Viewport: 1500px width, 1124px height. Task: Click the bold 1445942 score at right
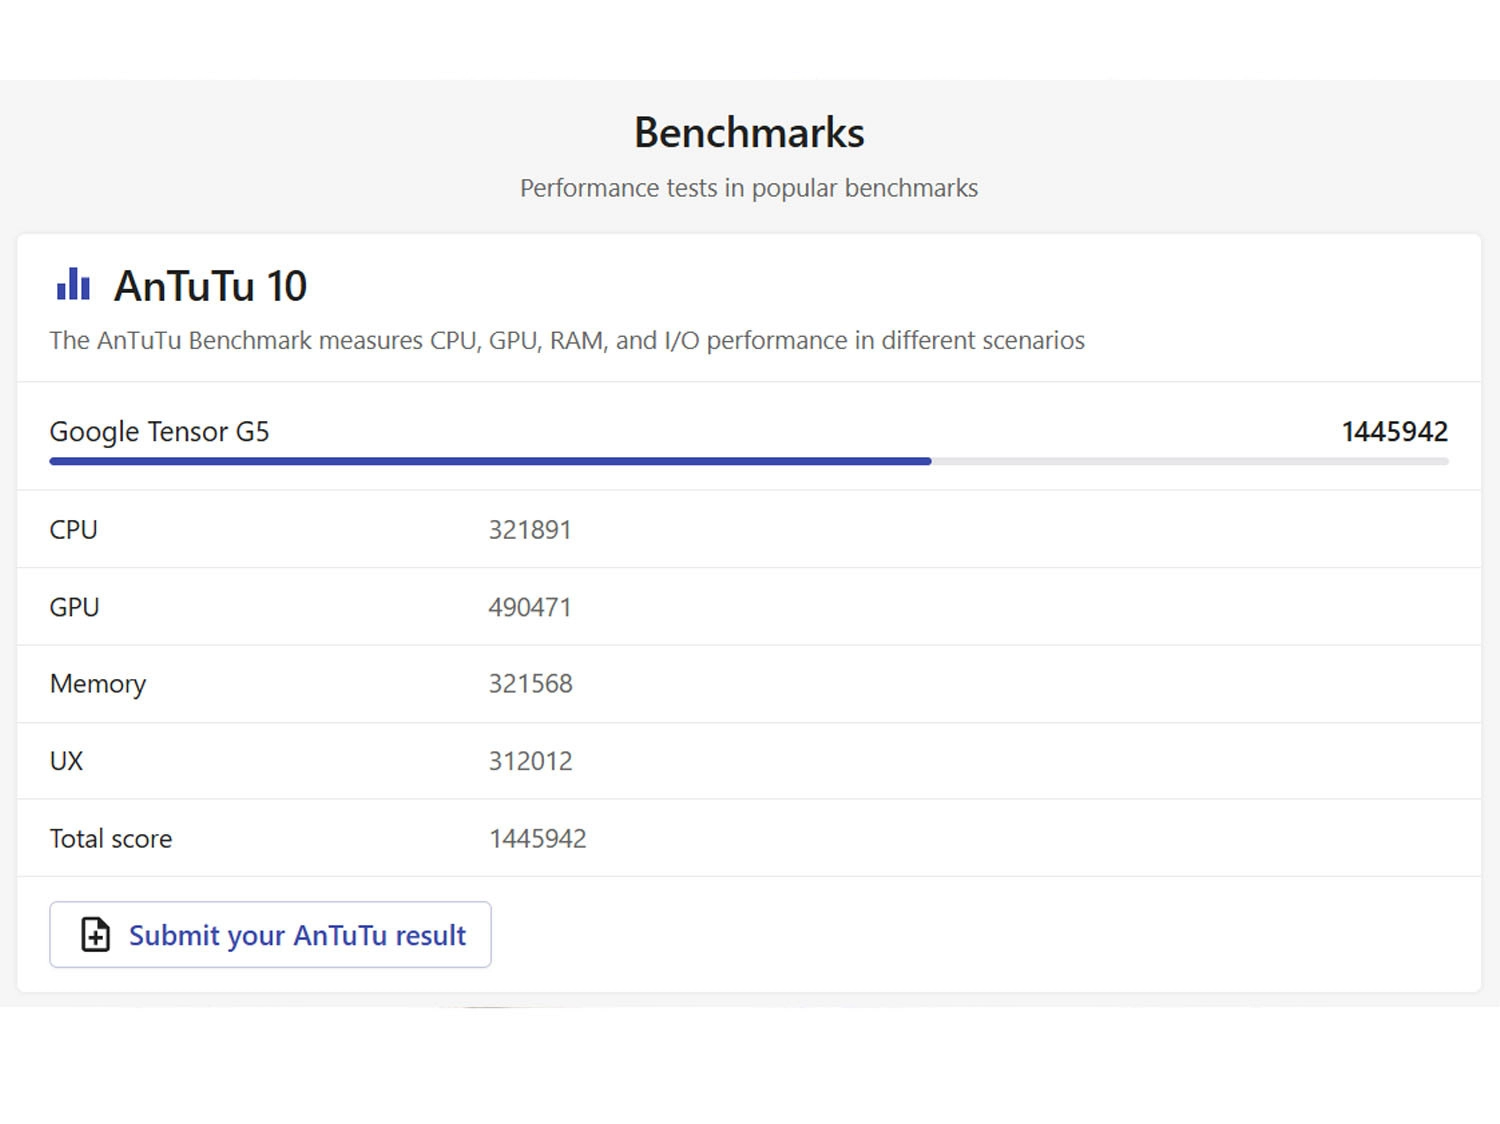(1395, 432)
